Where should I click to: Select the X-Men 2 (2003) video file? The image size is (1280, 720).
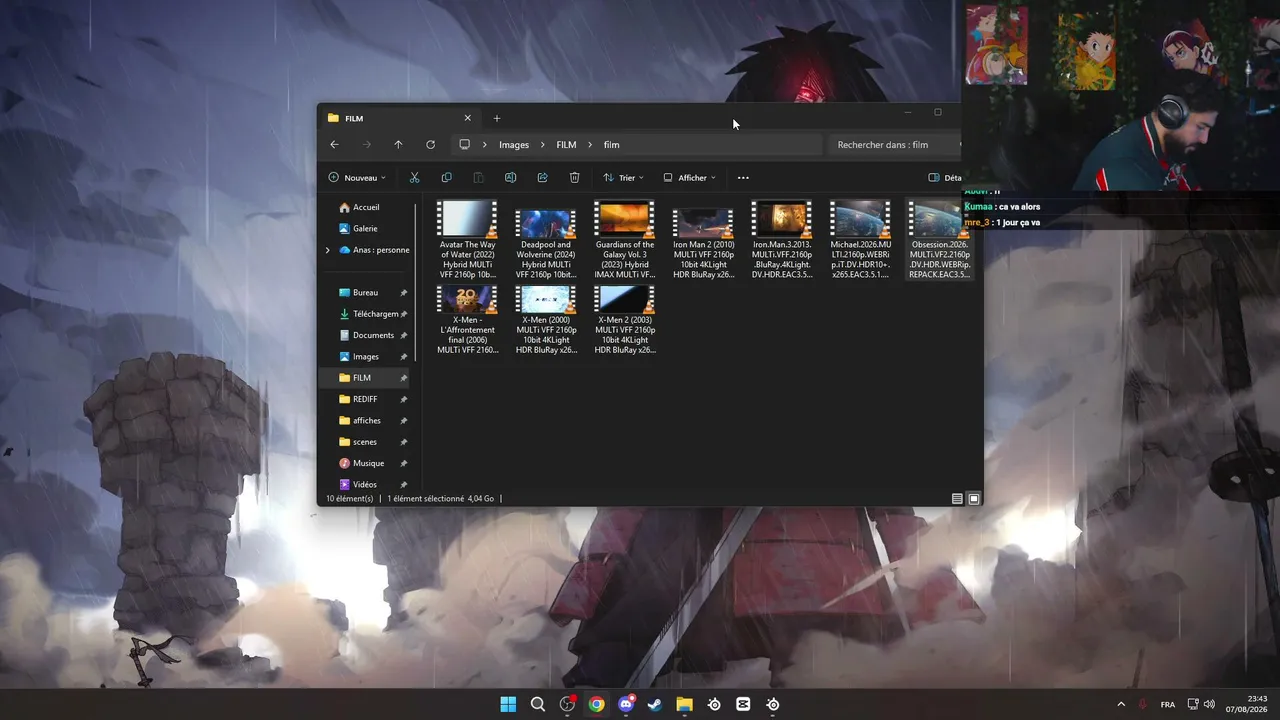[x=625, y=320]
